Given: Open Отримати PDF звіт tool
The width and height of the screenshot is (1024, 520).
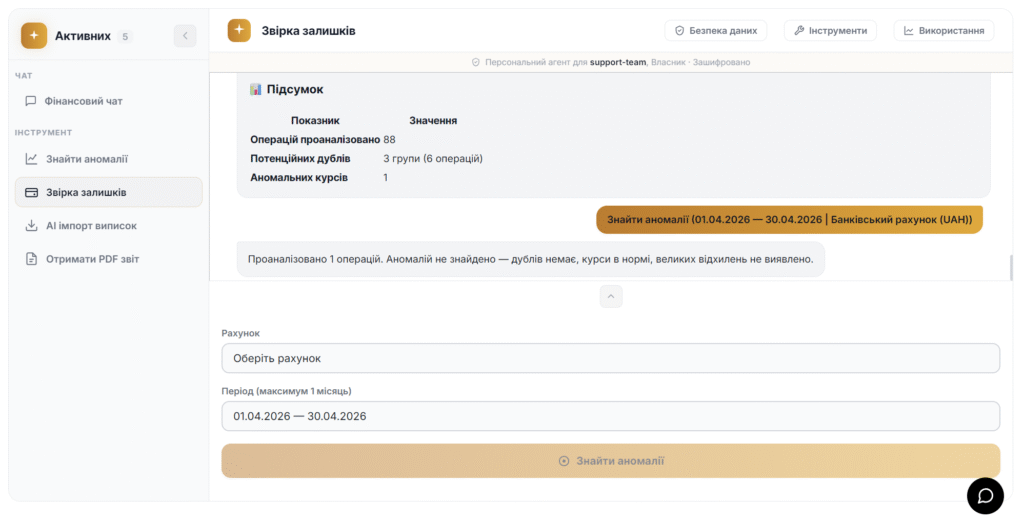Looking at the screenshot, I should coord(92,259).
